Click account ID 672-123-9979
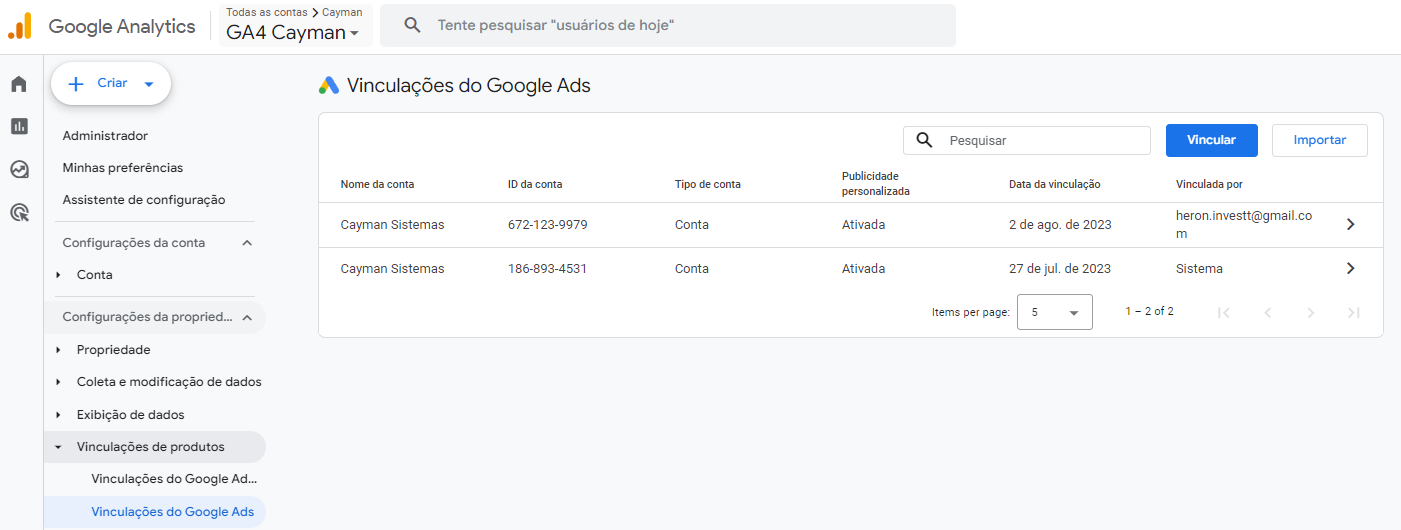 tap(548, 225)
